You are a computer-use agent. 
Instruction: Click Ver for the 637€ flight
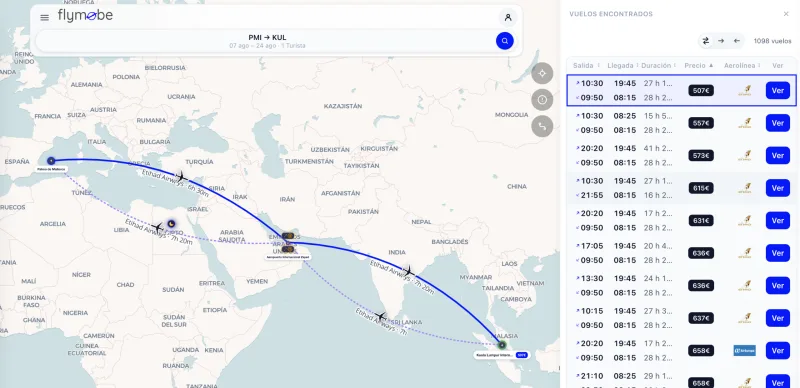pyautogui.click(x=778, y=318)
